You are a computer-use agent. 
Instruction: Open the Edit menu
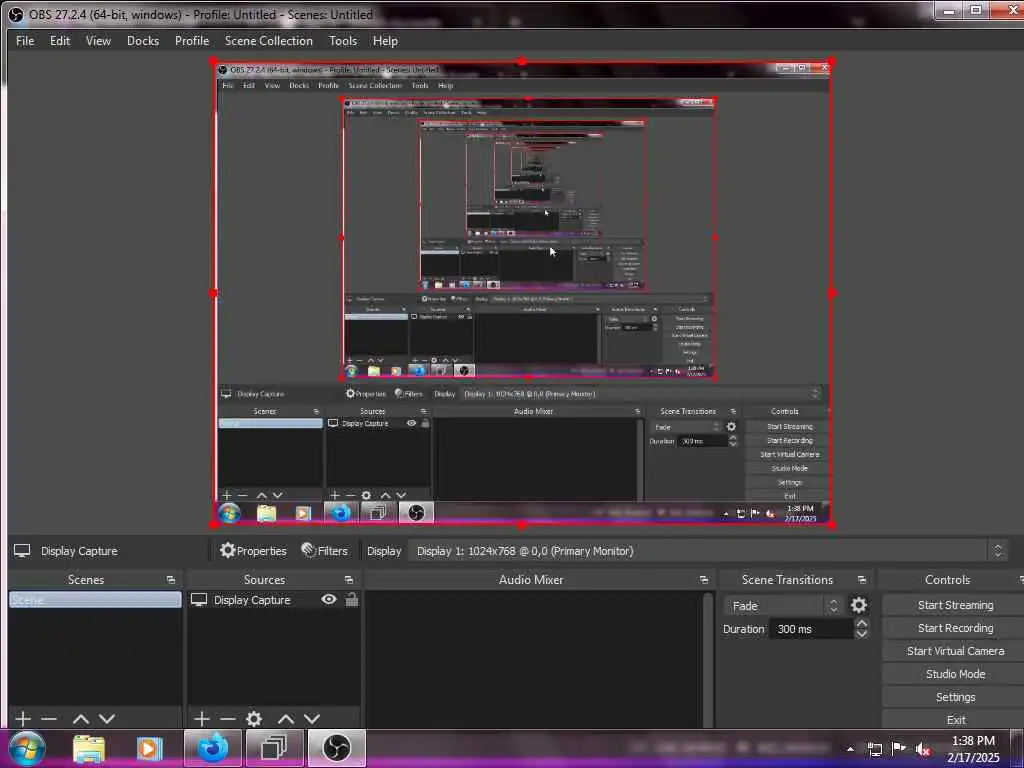[59, 40]
